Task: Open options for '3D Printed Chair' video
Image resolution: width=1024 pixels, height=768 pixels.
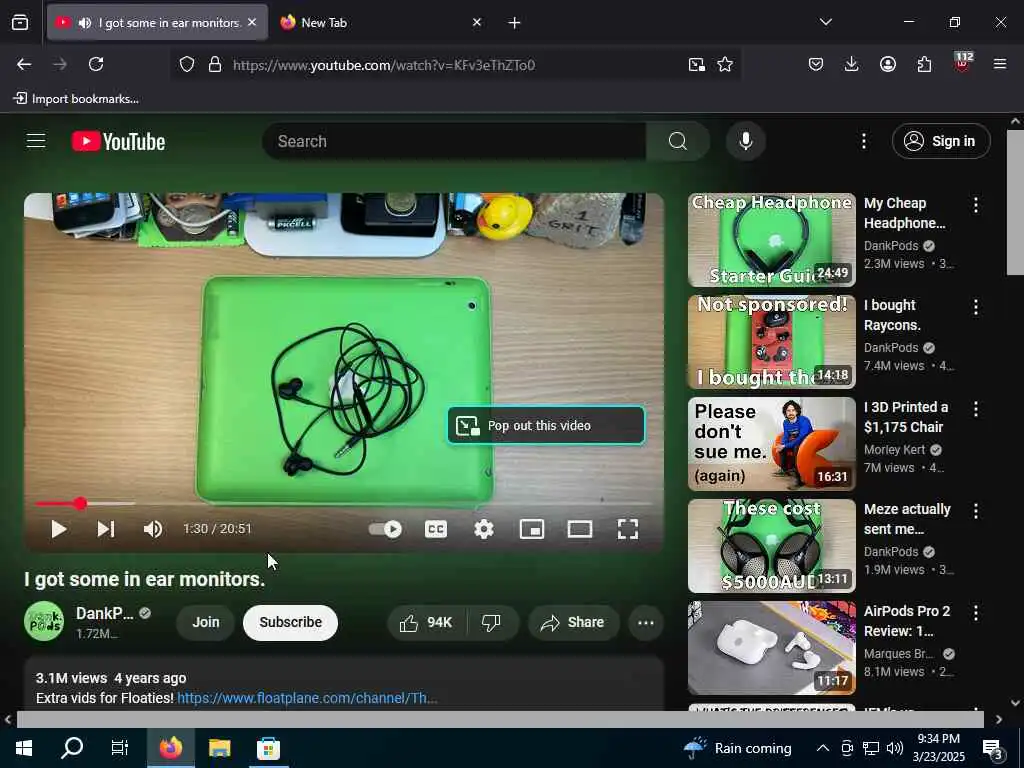Action: tap(976, 409)
